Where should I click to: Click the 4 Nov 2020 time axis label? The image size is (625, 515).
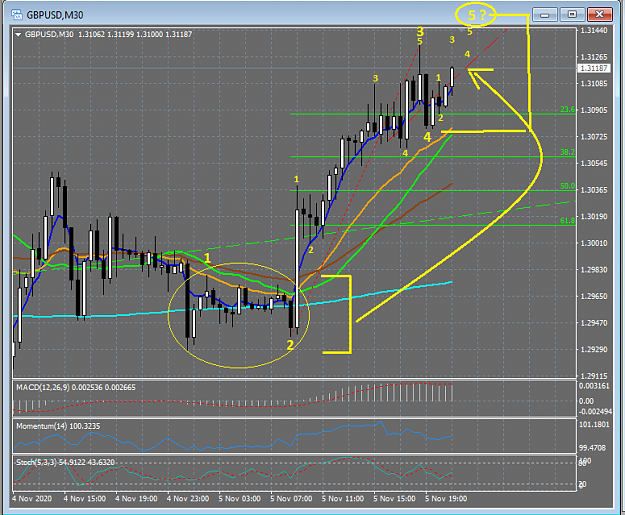pos(32,499)
